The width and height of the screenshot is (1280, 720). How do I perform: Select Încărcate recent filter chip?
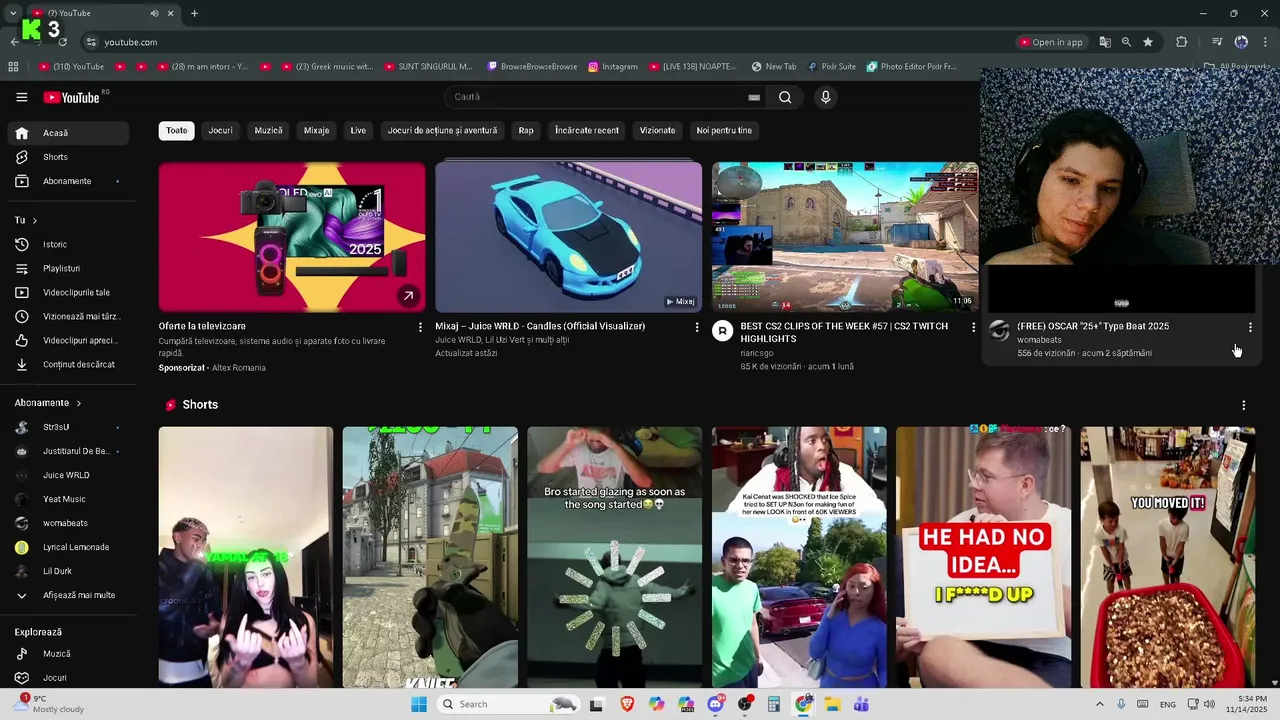click(587, 130)
